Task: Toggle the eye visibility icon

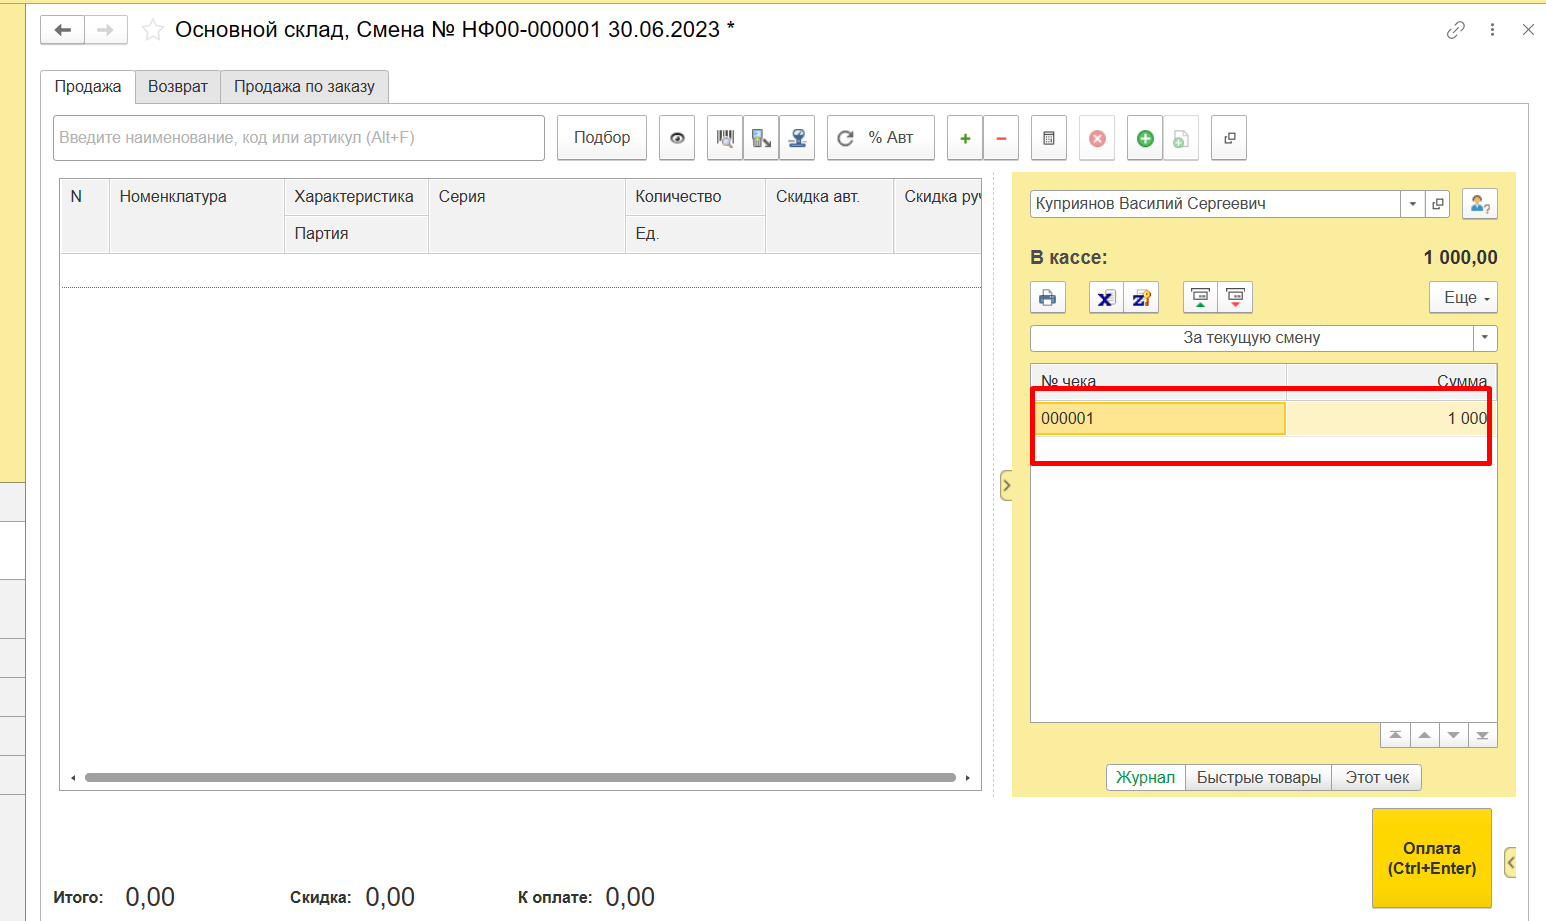Action: click(x=677, y=138)
